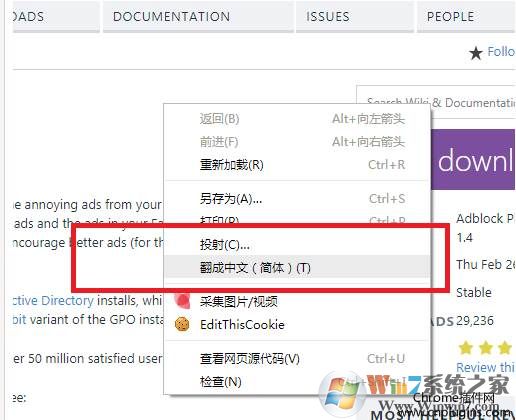The image size is (516, 420).
Task: Click the Search Wiki & Documentation field
Action: click(x=436, y=102)
